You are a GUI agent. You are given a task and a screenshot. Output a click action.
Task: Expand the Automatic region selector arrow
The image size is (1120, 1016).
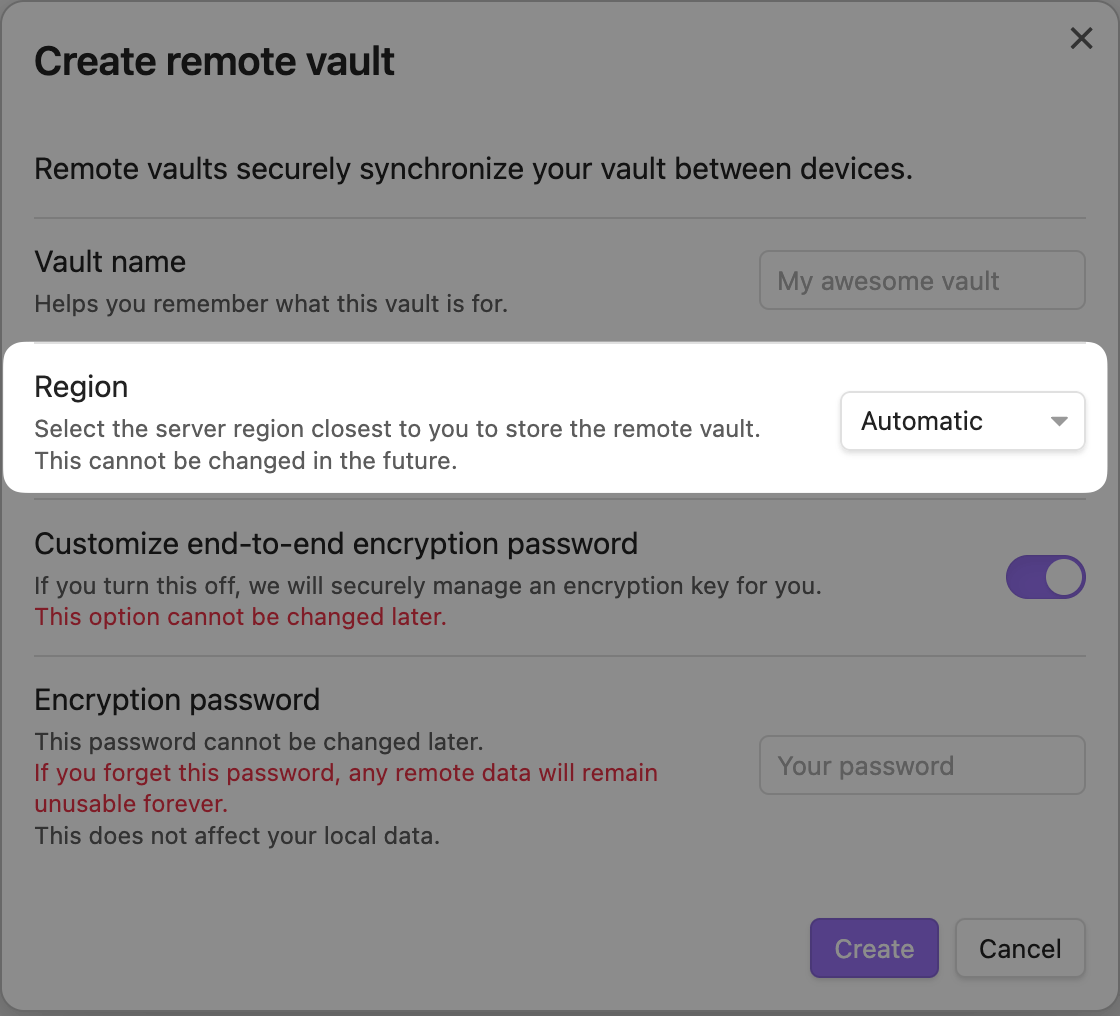(x=1058, y=421)
